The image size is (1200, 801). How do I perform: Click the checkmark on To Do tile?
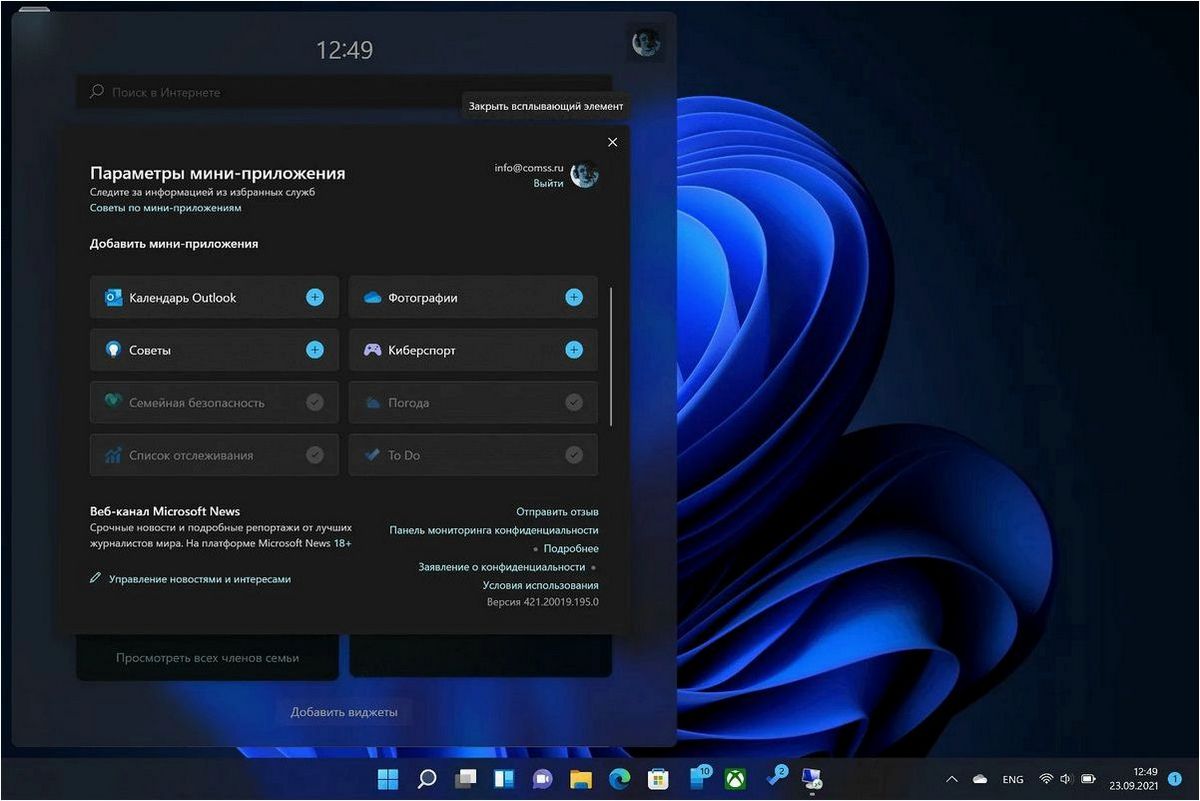pyautogui.click(x=574, y=455)
